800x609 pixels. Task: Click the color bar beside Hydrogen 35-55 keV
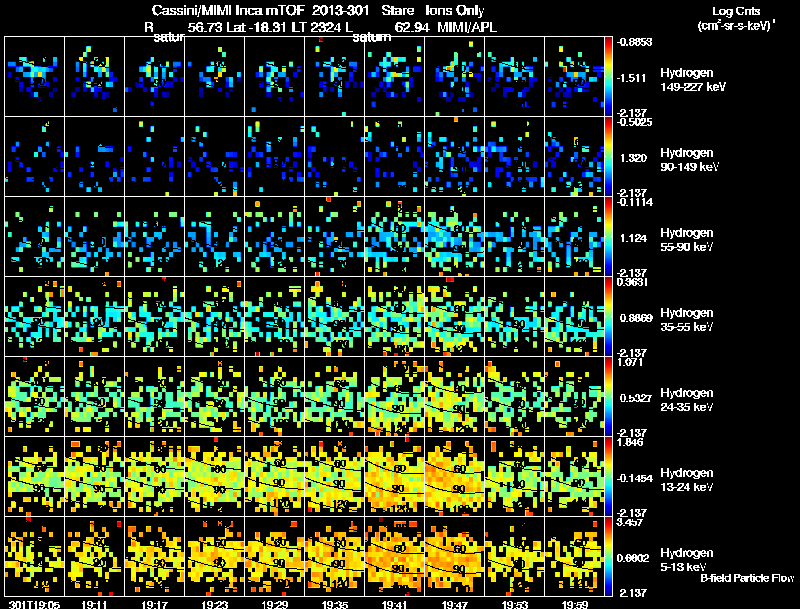point(608,316)
